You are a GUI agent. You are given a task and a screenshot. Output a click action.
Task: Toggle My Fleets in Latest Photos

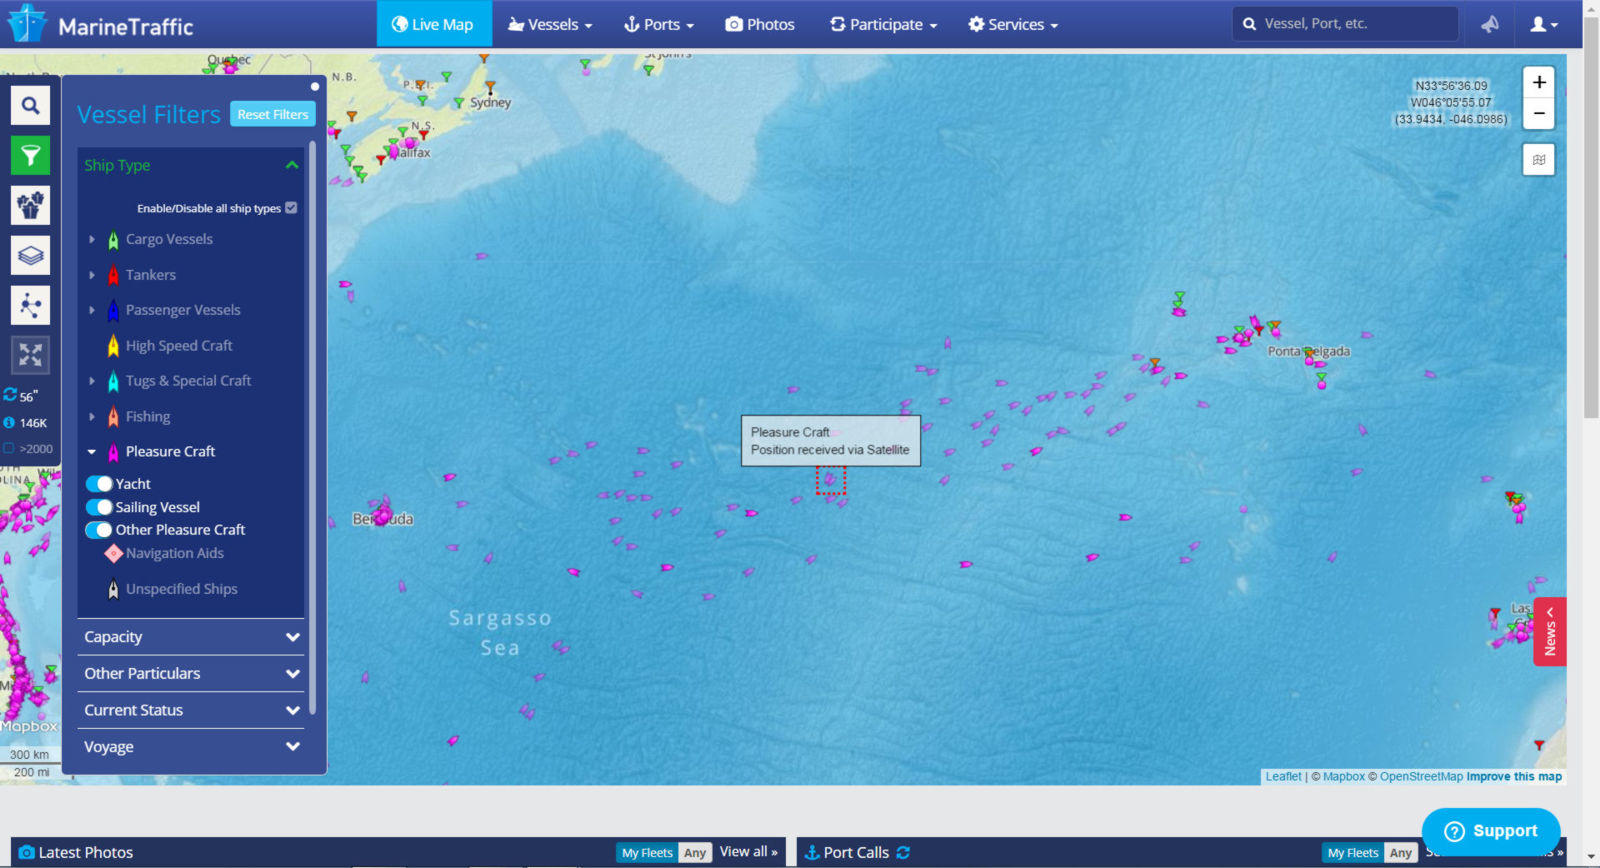point(647,852)
